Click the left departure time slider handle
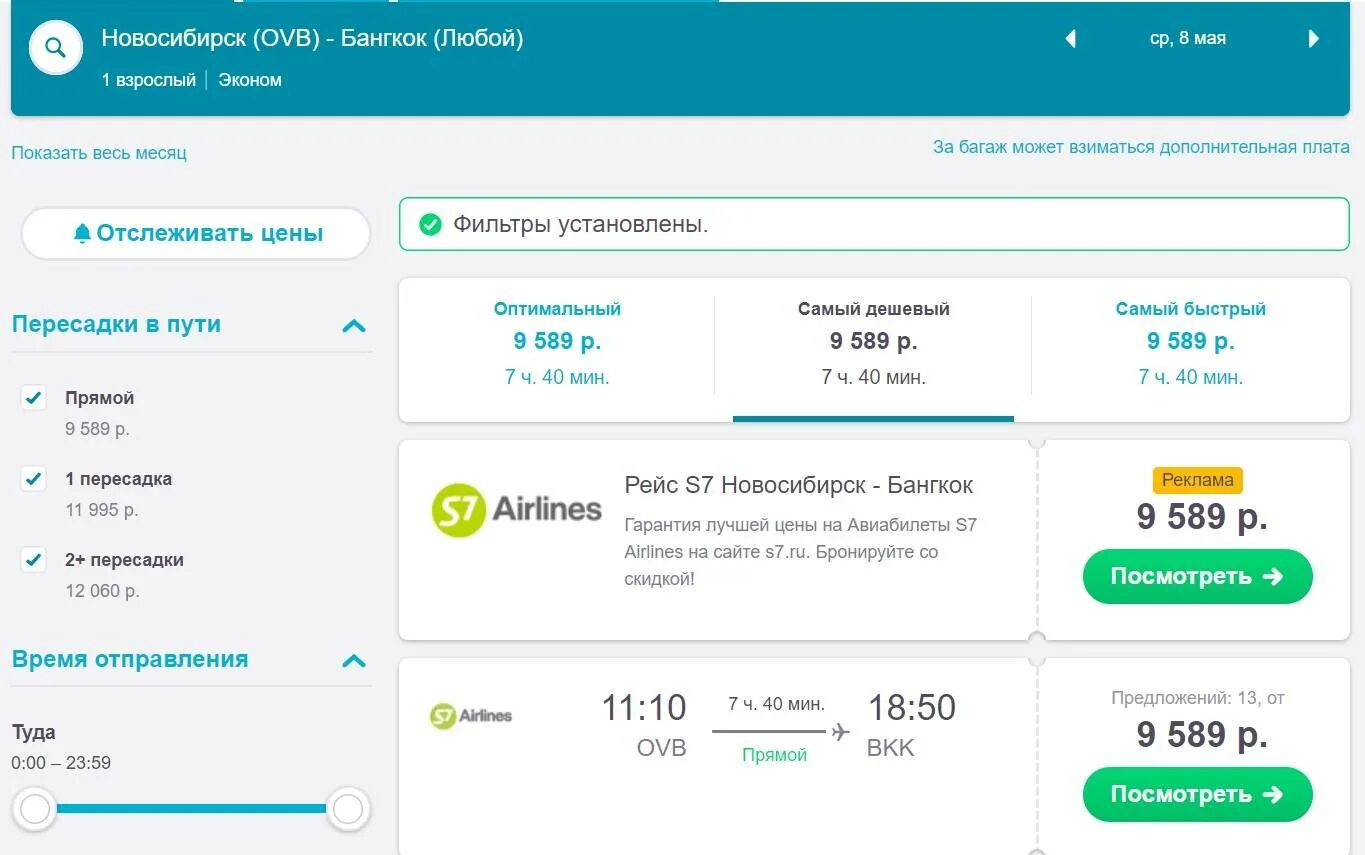 coord(35,809)
